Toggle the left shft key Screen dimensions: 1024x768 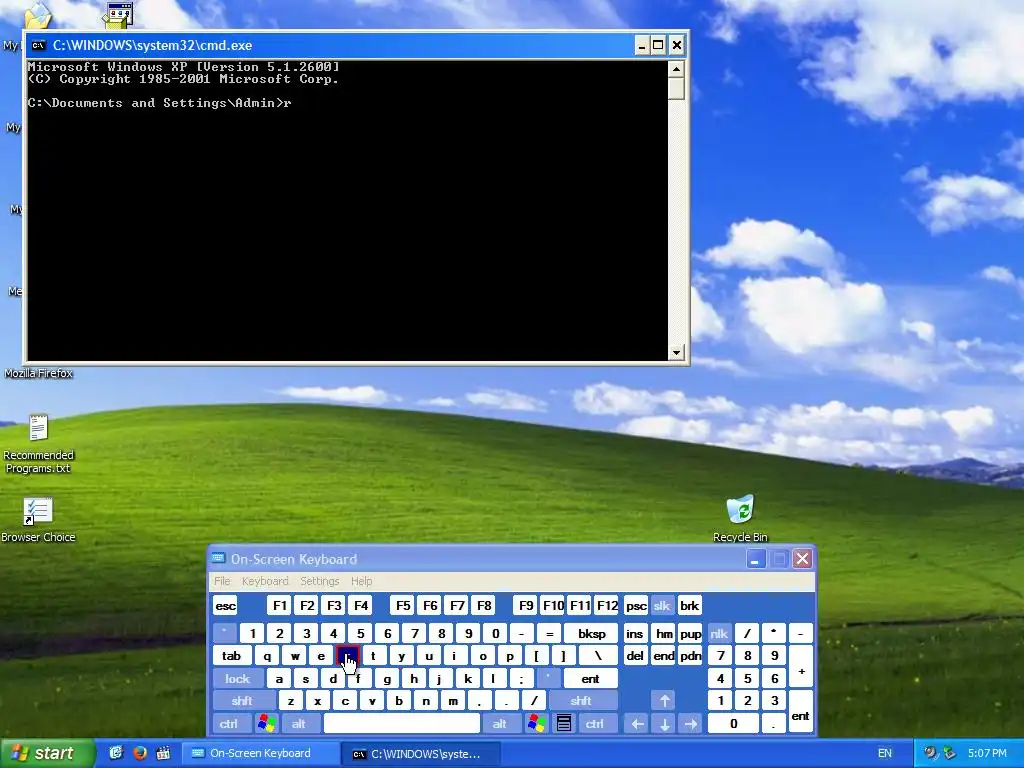coord(242,701)
